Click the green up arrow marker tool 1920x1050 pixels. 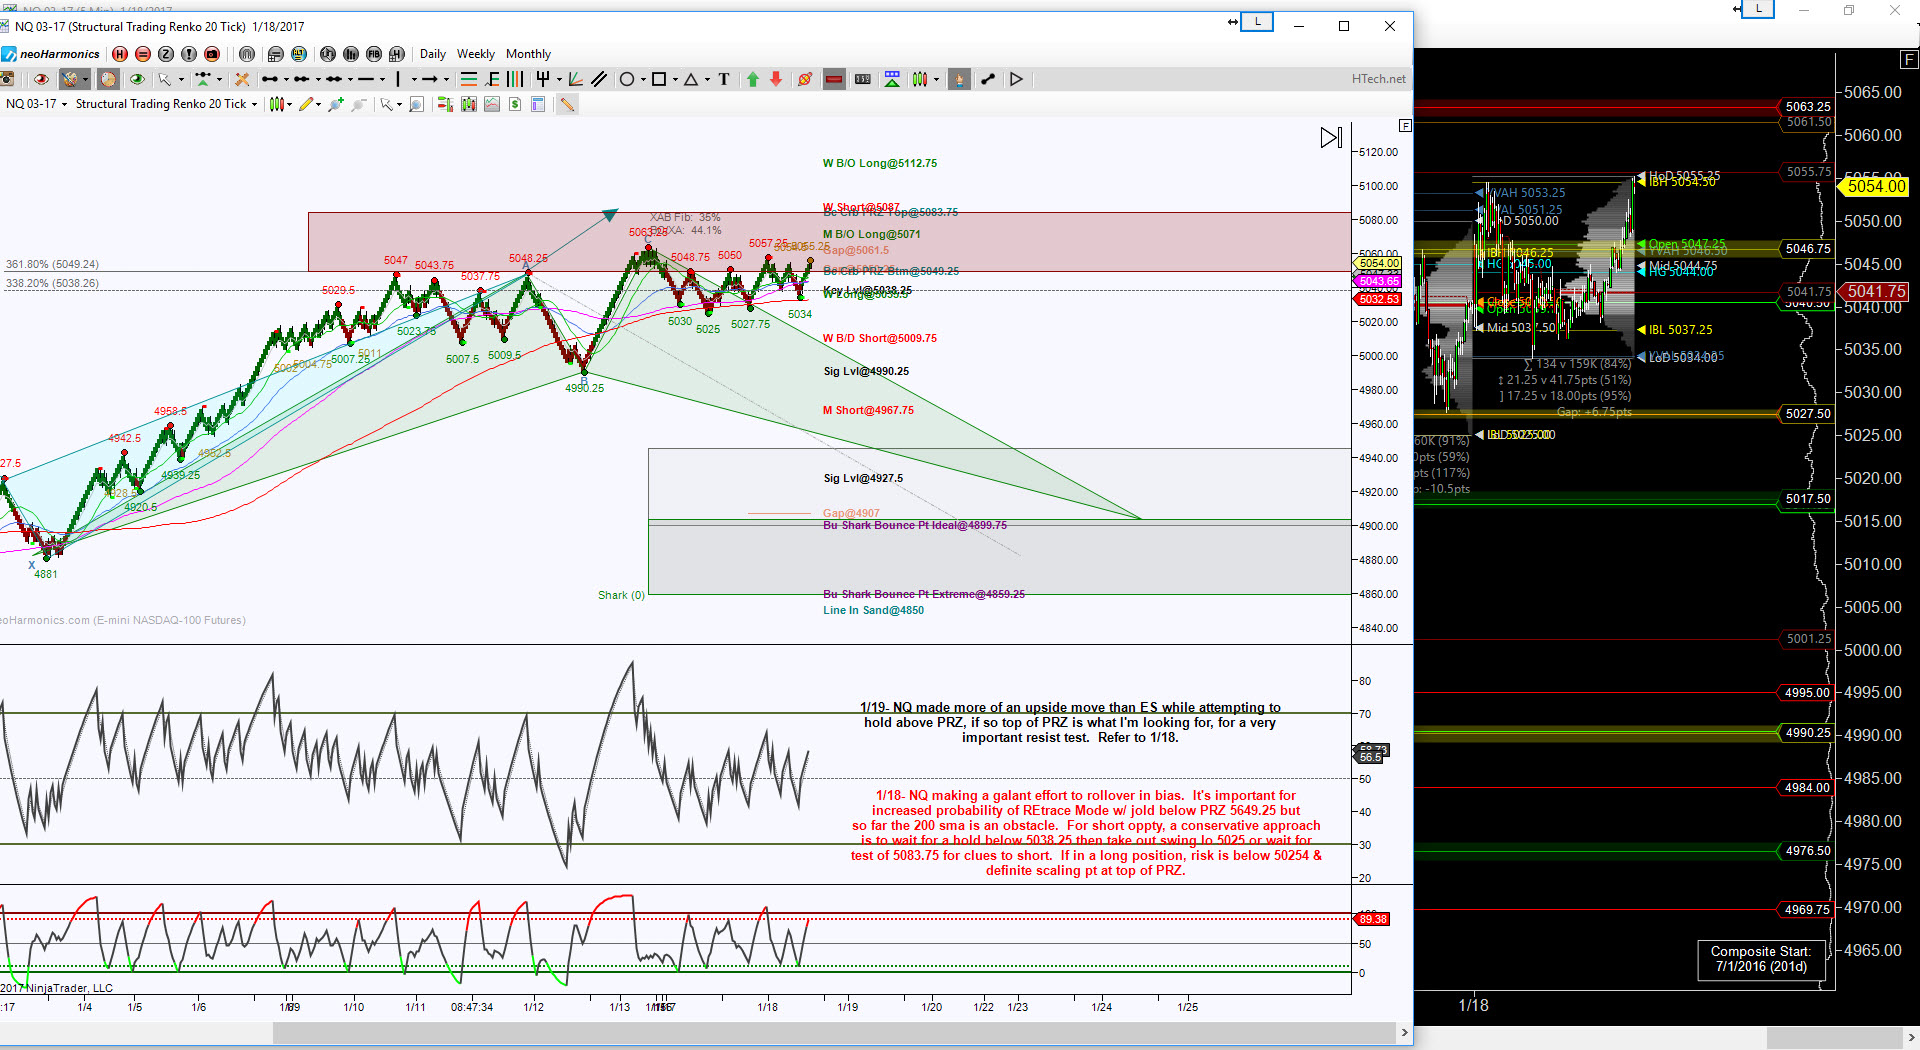pos(753,79)
